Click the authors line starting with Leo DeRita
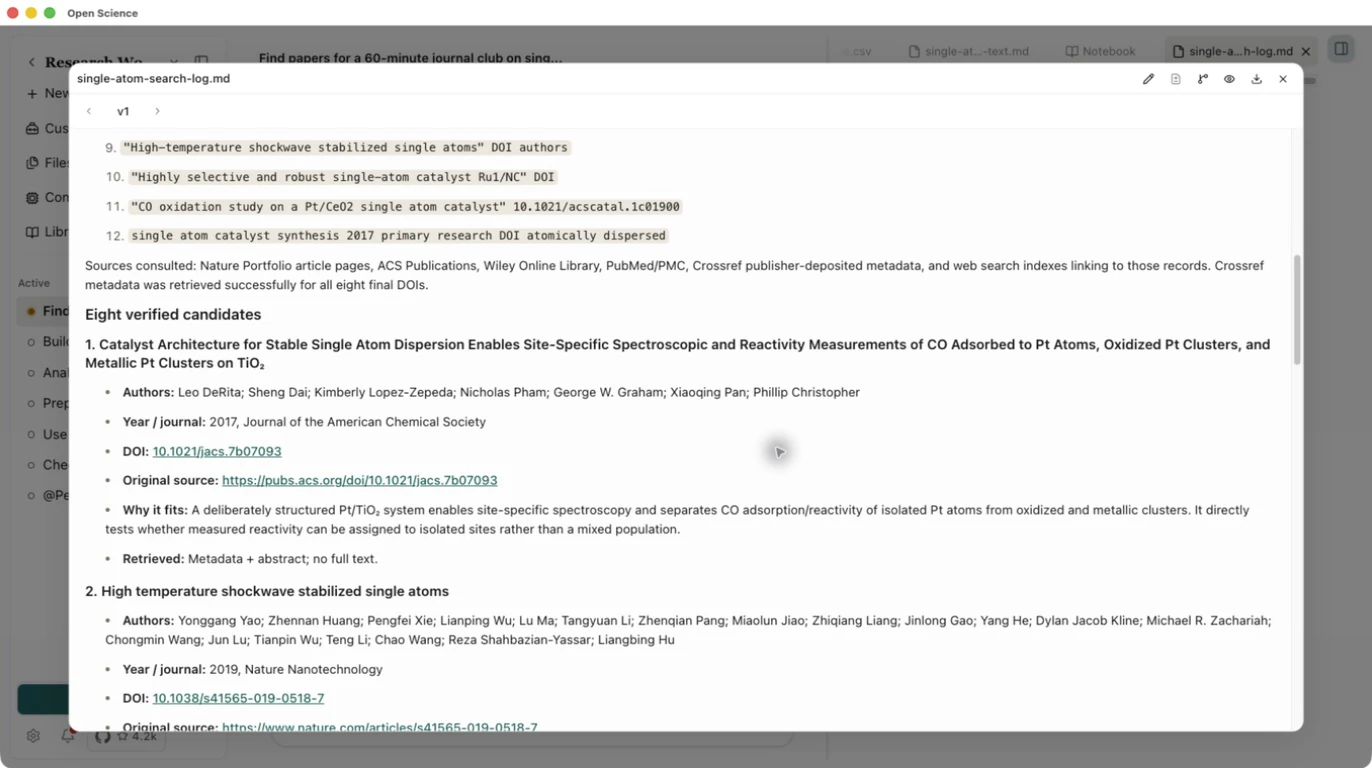This screenshot has width=1372, height=768. coord(491,393)
